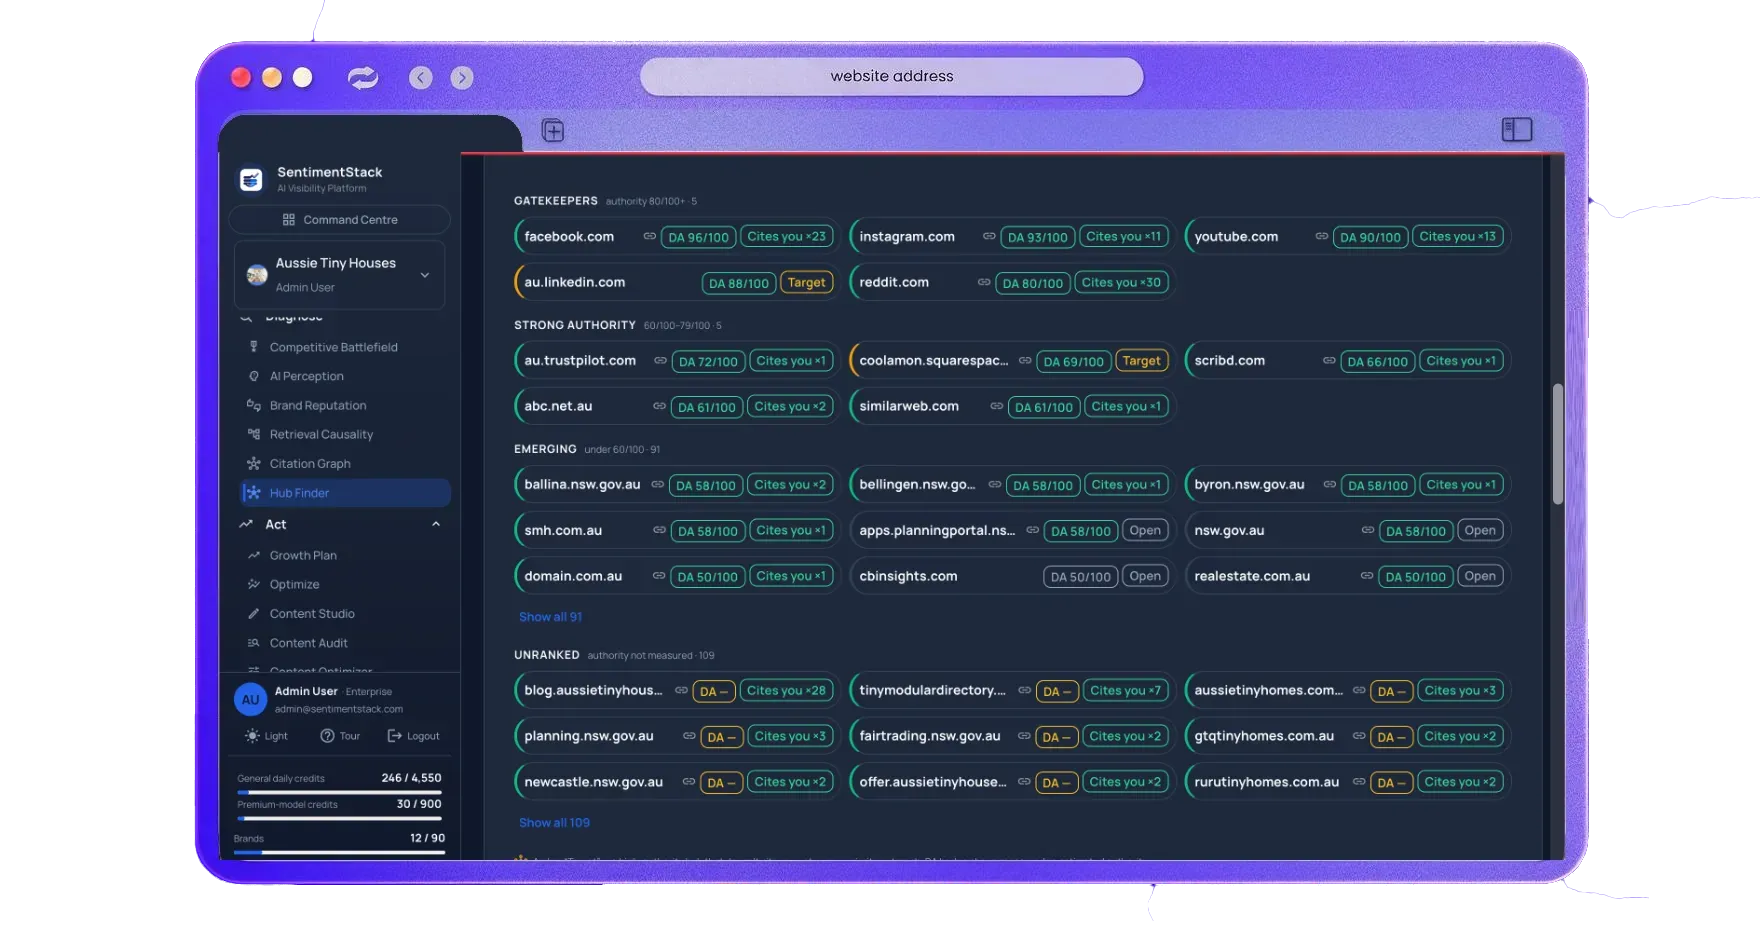Click the General daily credits progress bar
The height and width of the screenshot is (944, 1760).
pyautogui.click(x=339, y=792)
